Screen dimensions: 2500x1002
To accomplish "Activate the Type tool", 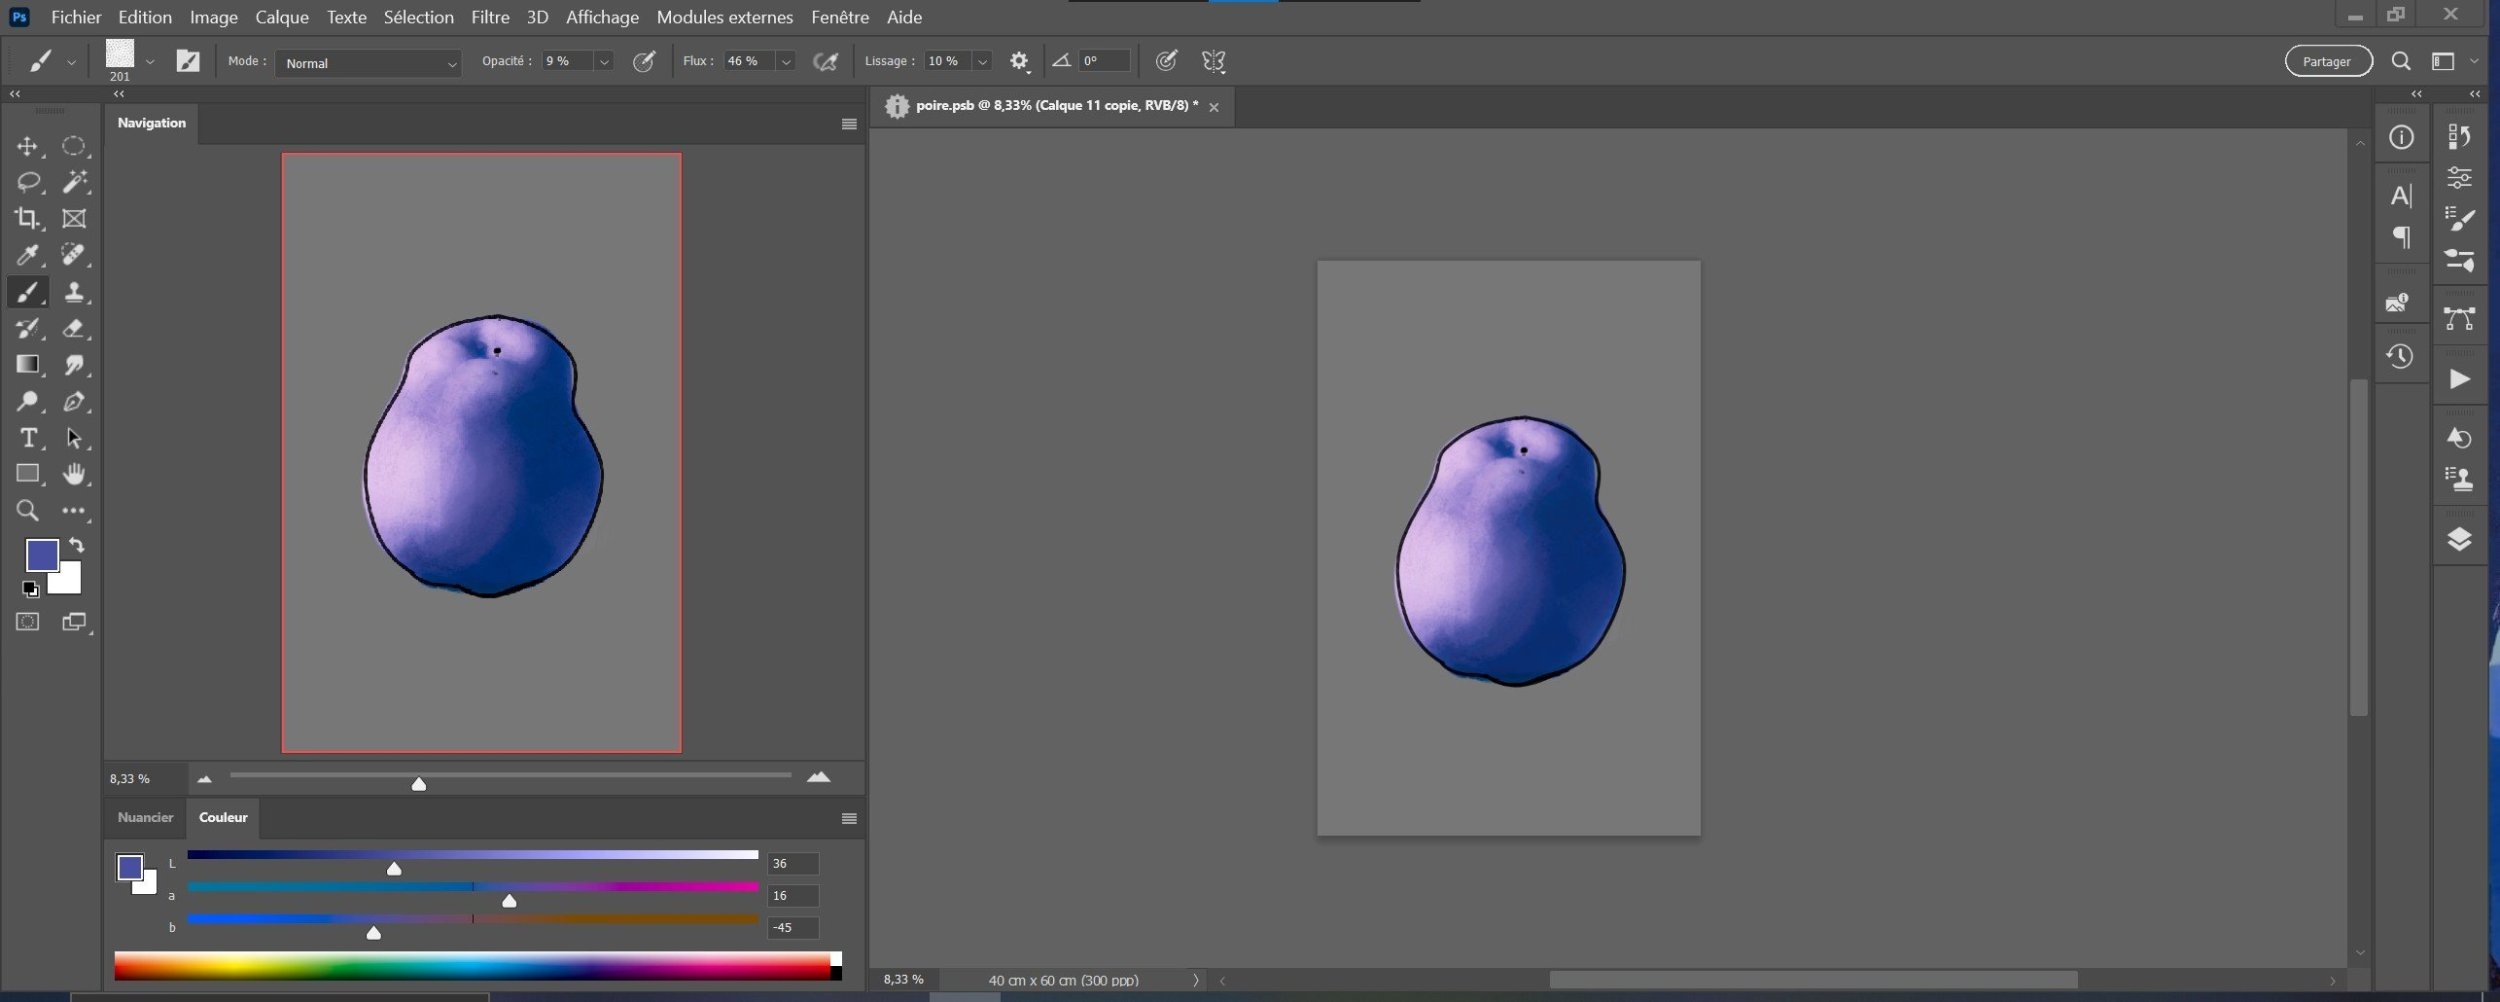I will pos(27,438).
